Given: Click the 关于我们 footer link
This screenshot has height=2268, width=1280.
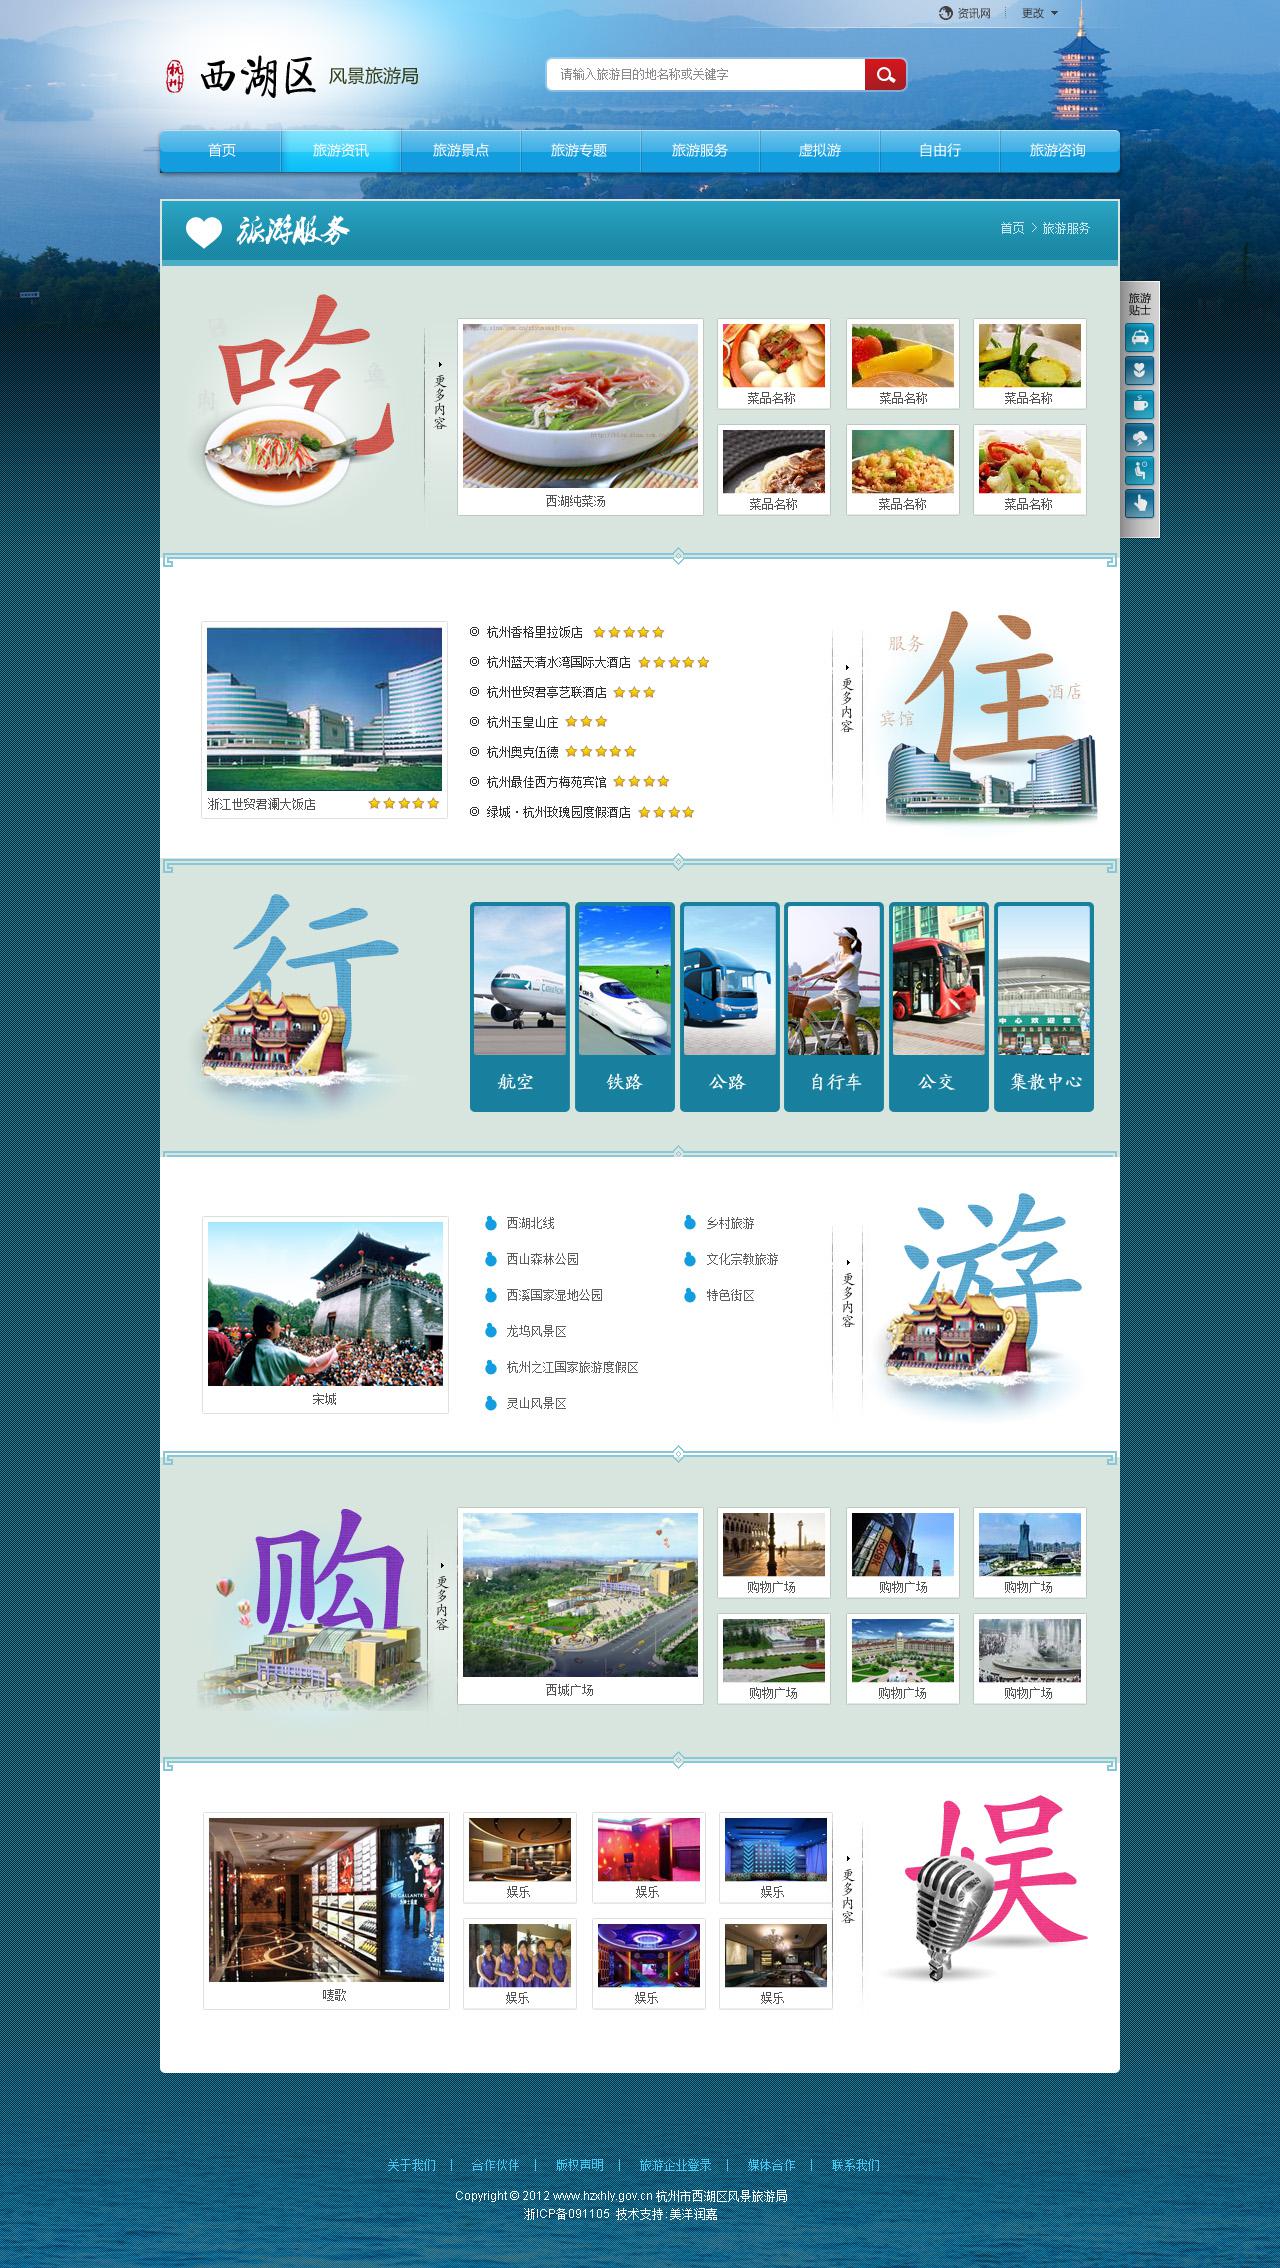Looking at the screenshot, I should (411, 2165).
